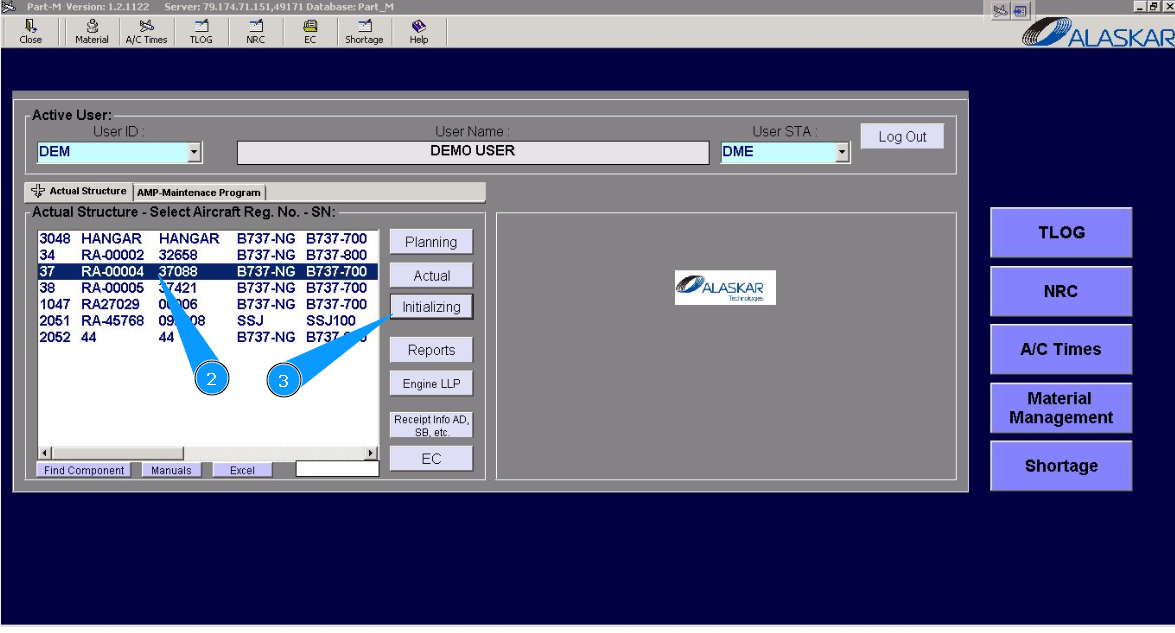
Task: Open the Material toolbar icon
Action: pos(91,31)
